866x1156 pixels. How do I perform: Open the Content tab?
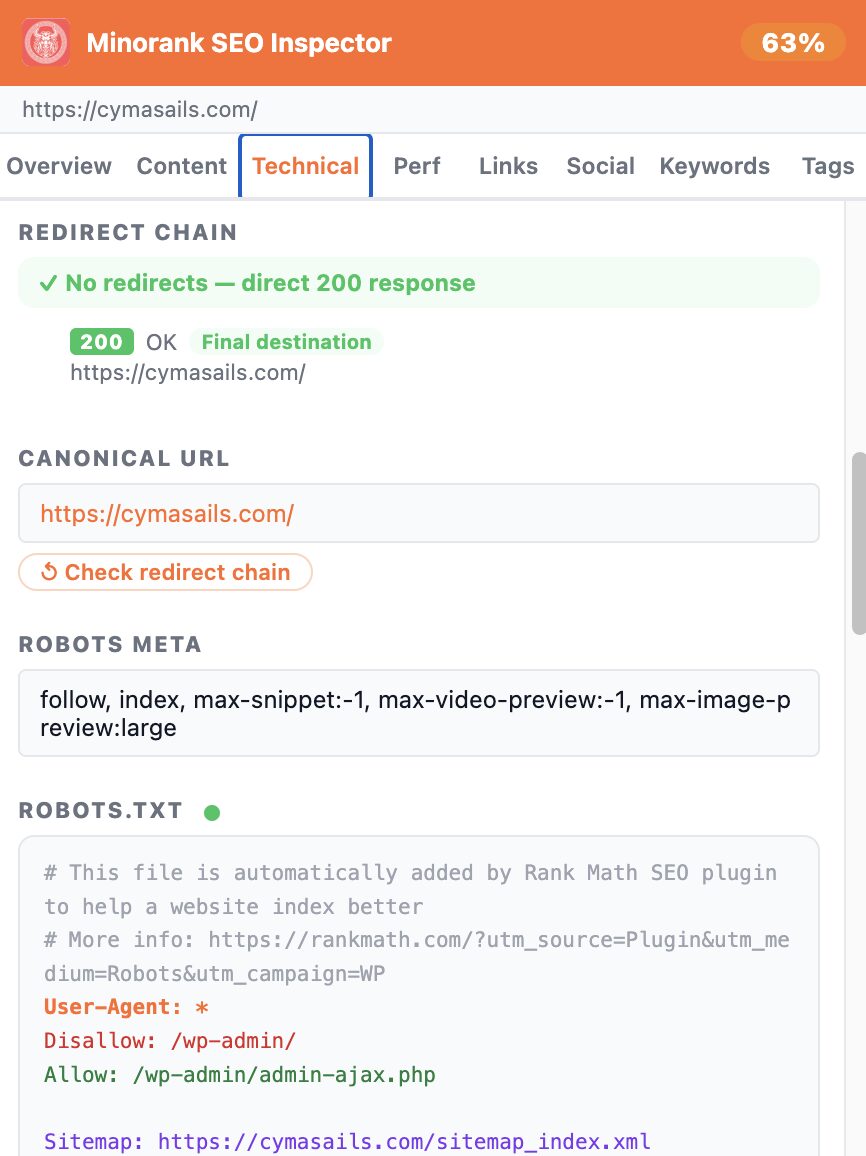click(181, 166)
